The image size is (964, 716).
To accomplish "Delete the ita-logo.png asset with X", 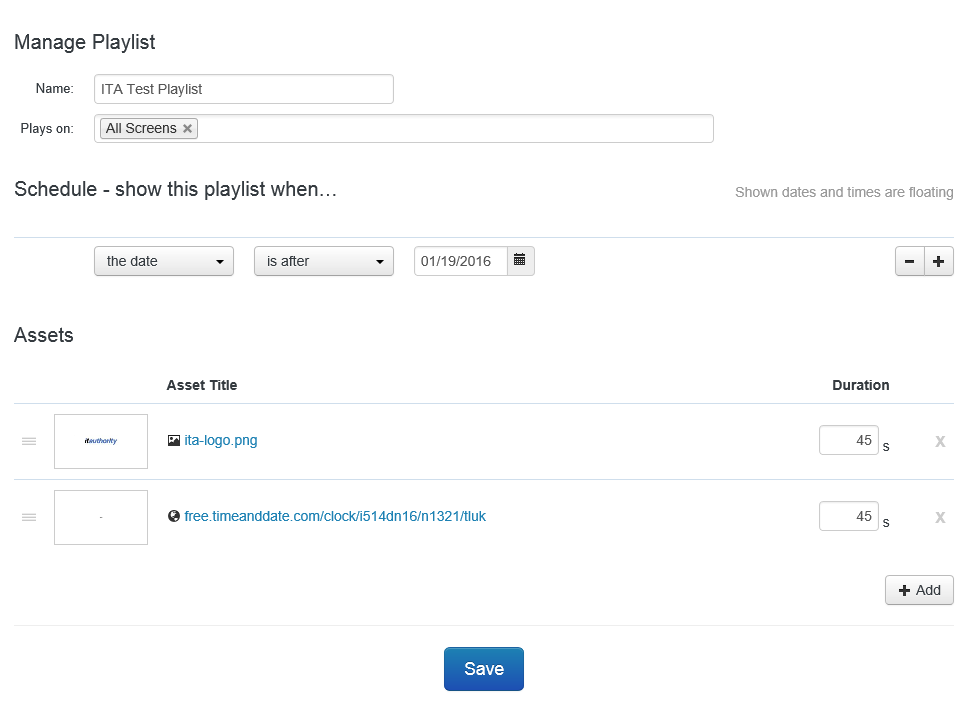I will (x=940, y=441).
